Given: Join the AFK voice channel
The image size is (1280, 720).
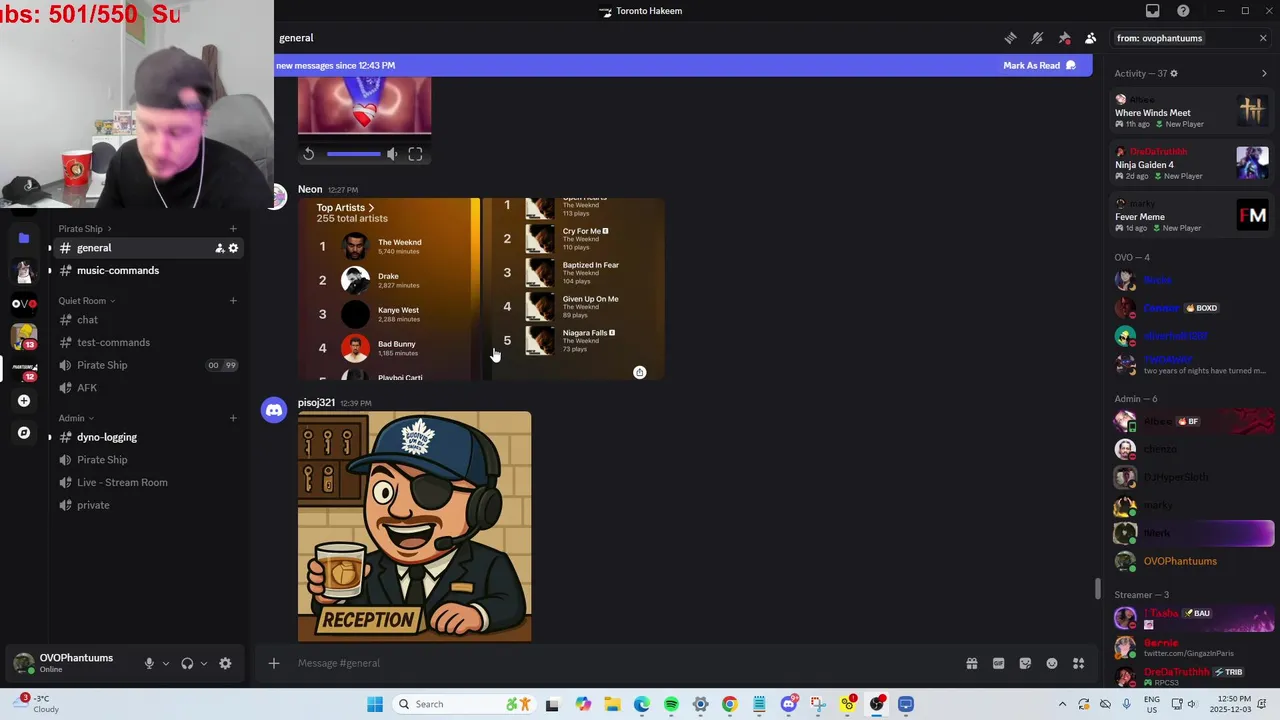Looking at the screenshot, I should [147, 388].
